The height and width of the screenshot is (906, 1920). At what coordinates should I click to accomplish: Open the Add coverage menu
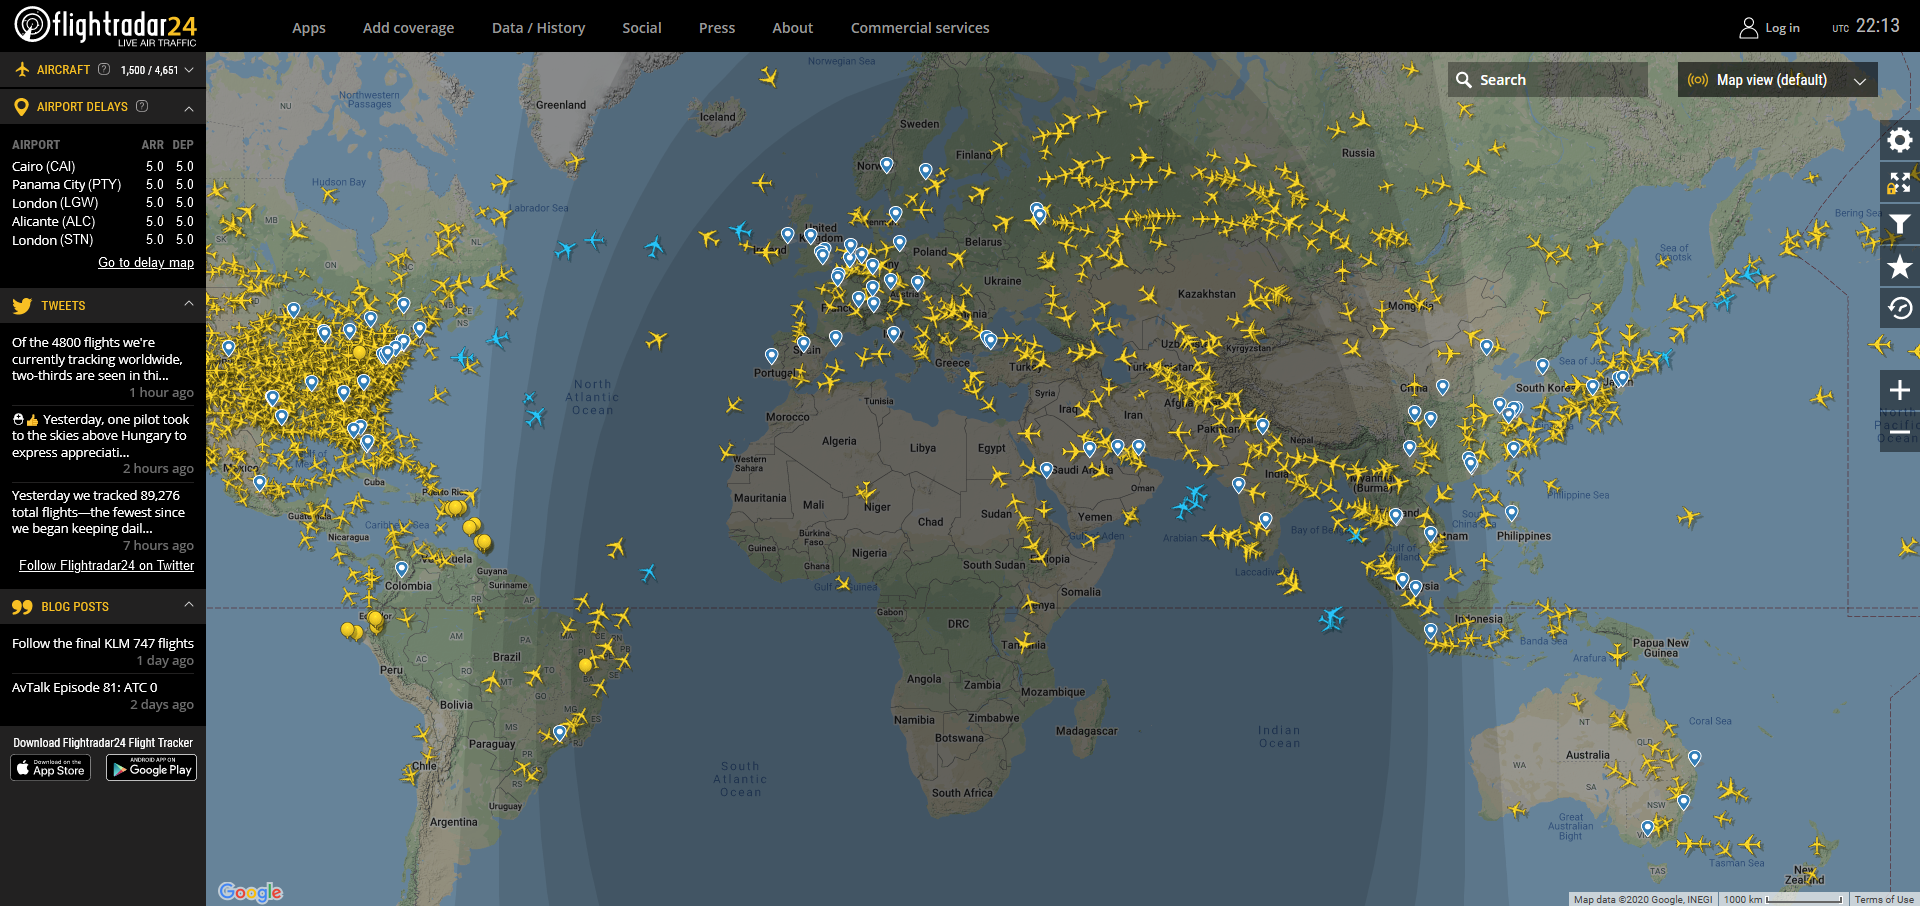pyautogui.click(x=408, y=28)
